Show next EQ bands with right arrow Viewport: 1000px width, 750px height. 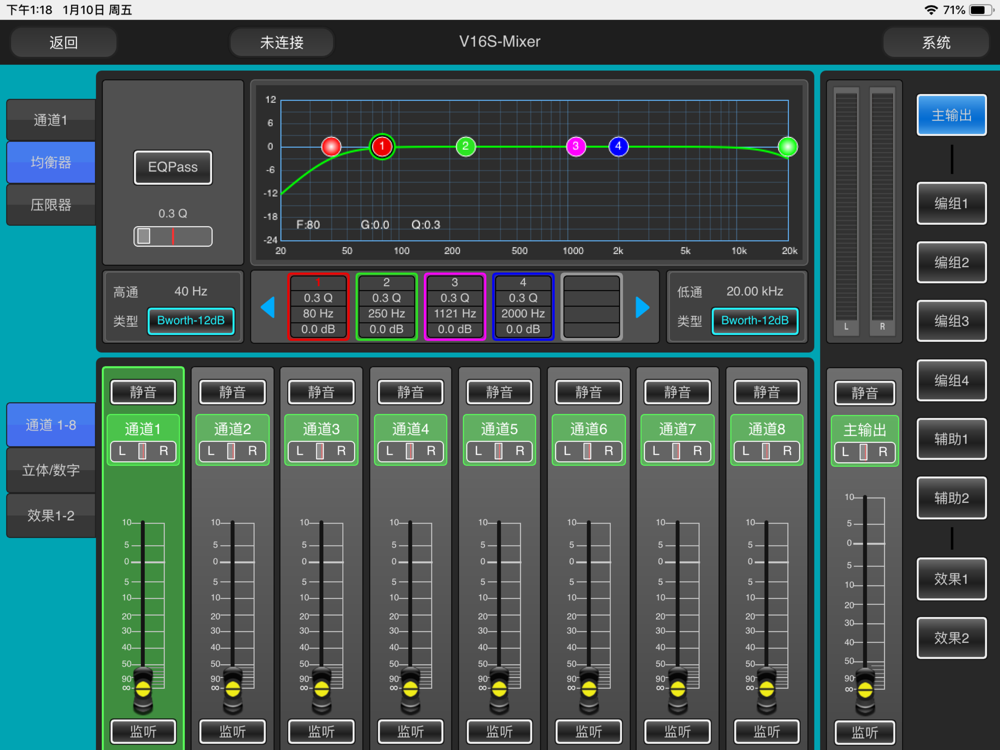pyautogui.click(x=642, y=307)
